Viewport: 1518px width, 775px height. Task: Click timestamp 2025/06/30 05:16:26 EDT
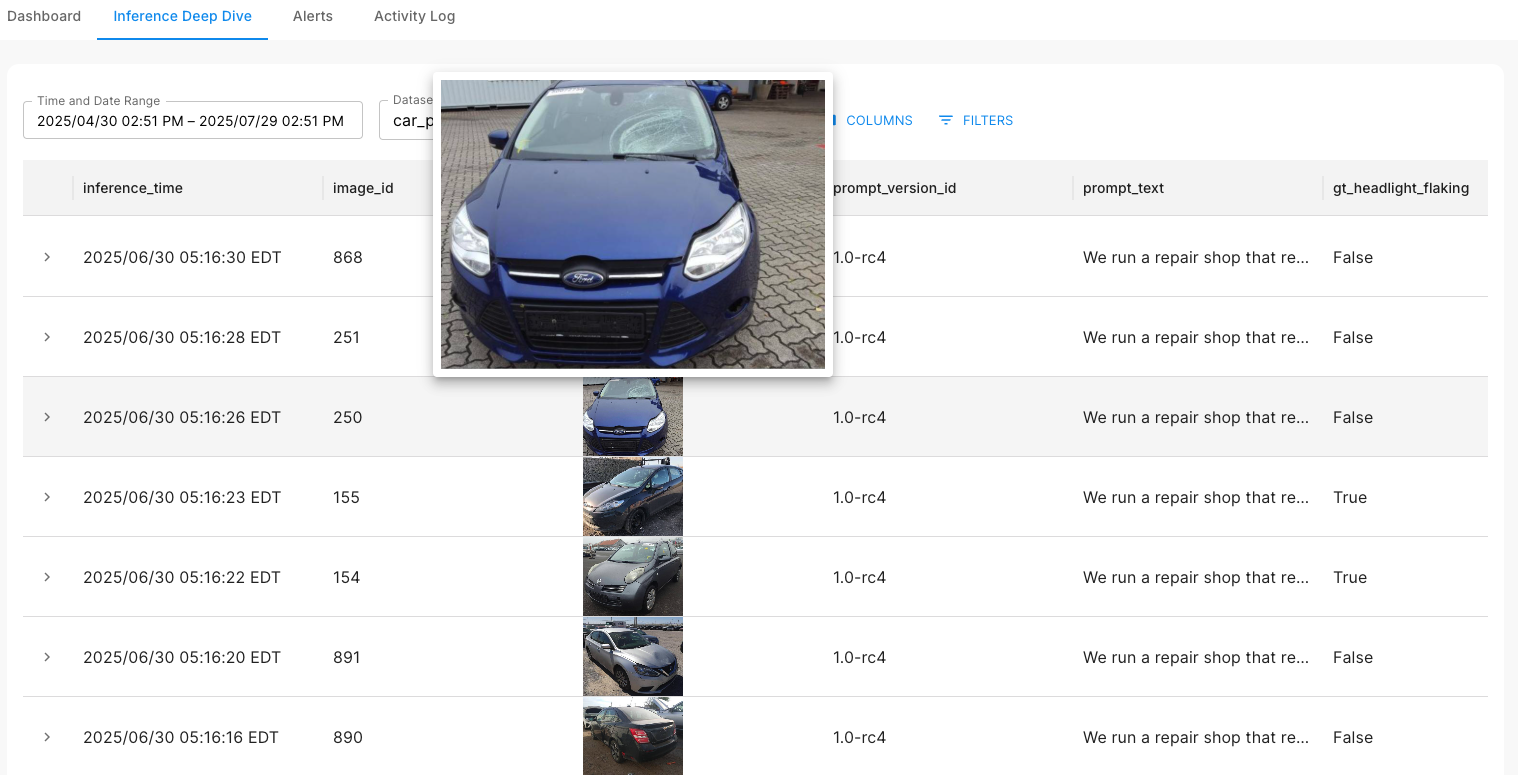(182, 417)
